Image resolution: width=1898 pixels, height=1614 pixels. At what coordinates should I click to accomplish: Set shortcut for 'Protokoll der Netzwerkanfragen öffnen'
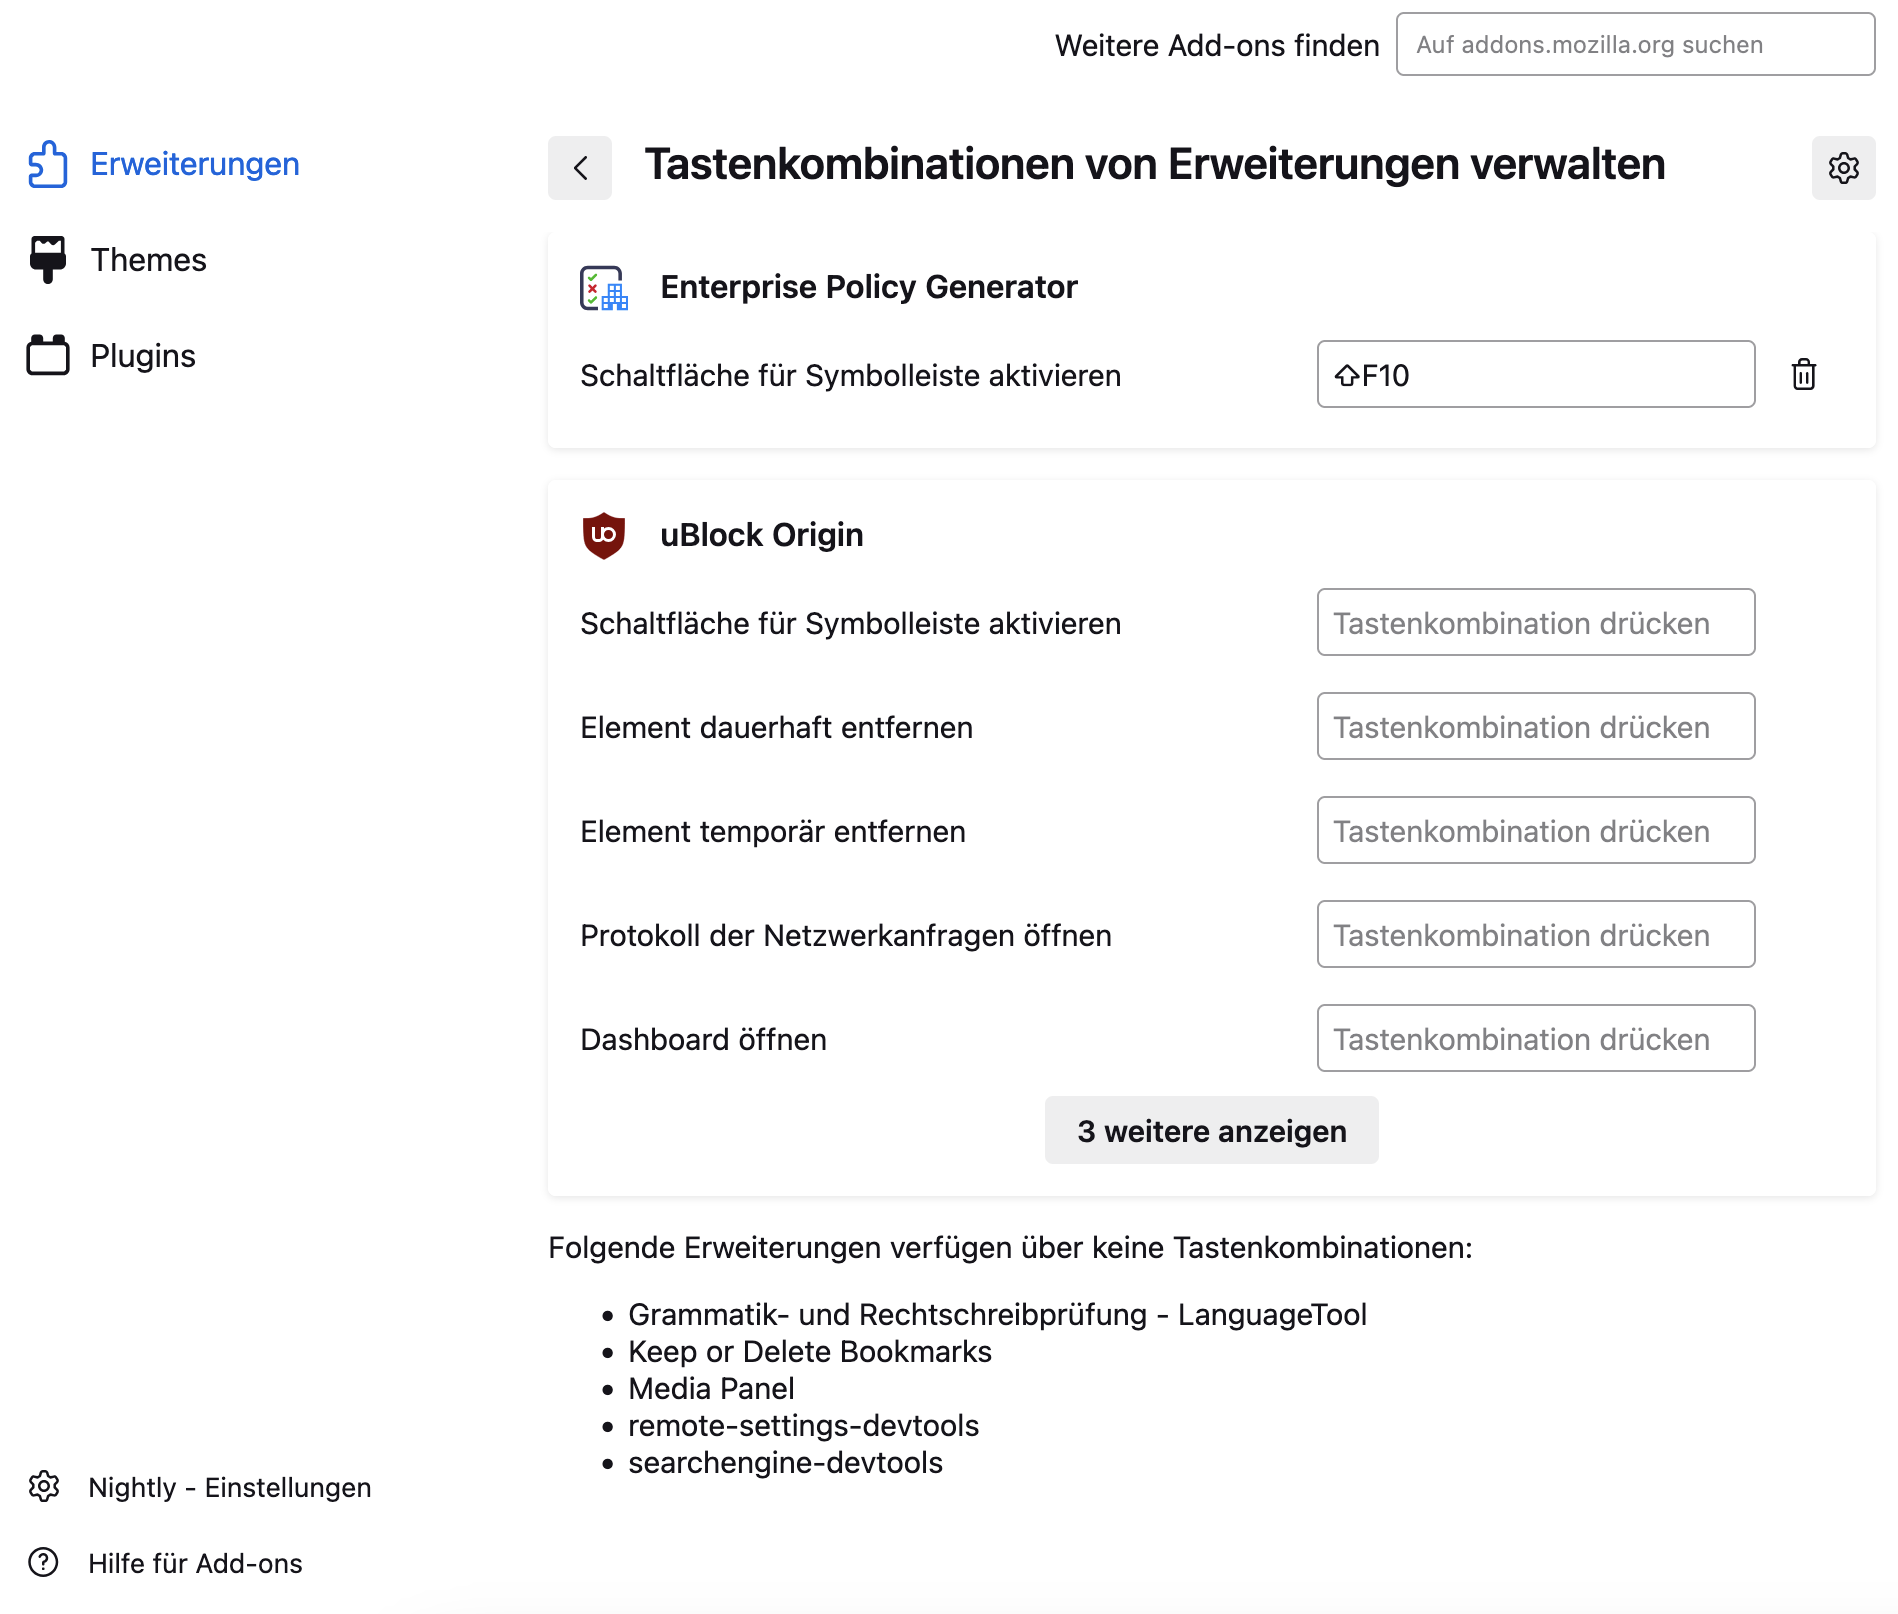coord(1535,935)
